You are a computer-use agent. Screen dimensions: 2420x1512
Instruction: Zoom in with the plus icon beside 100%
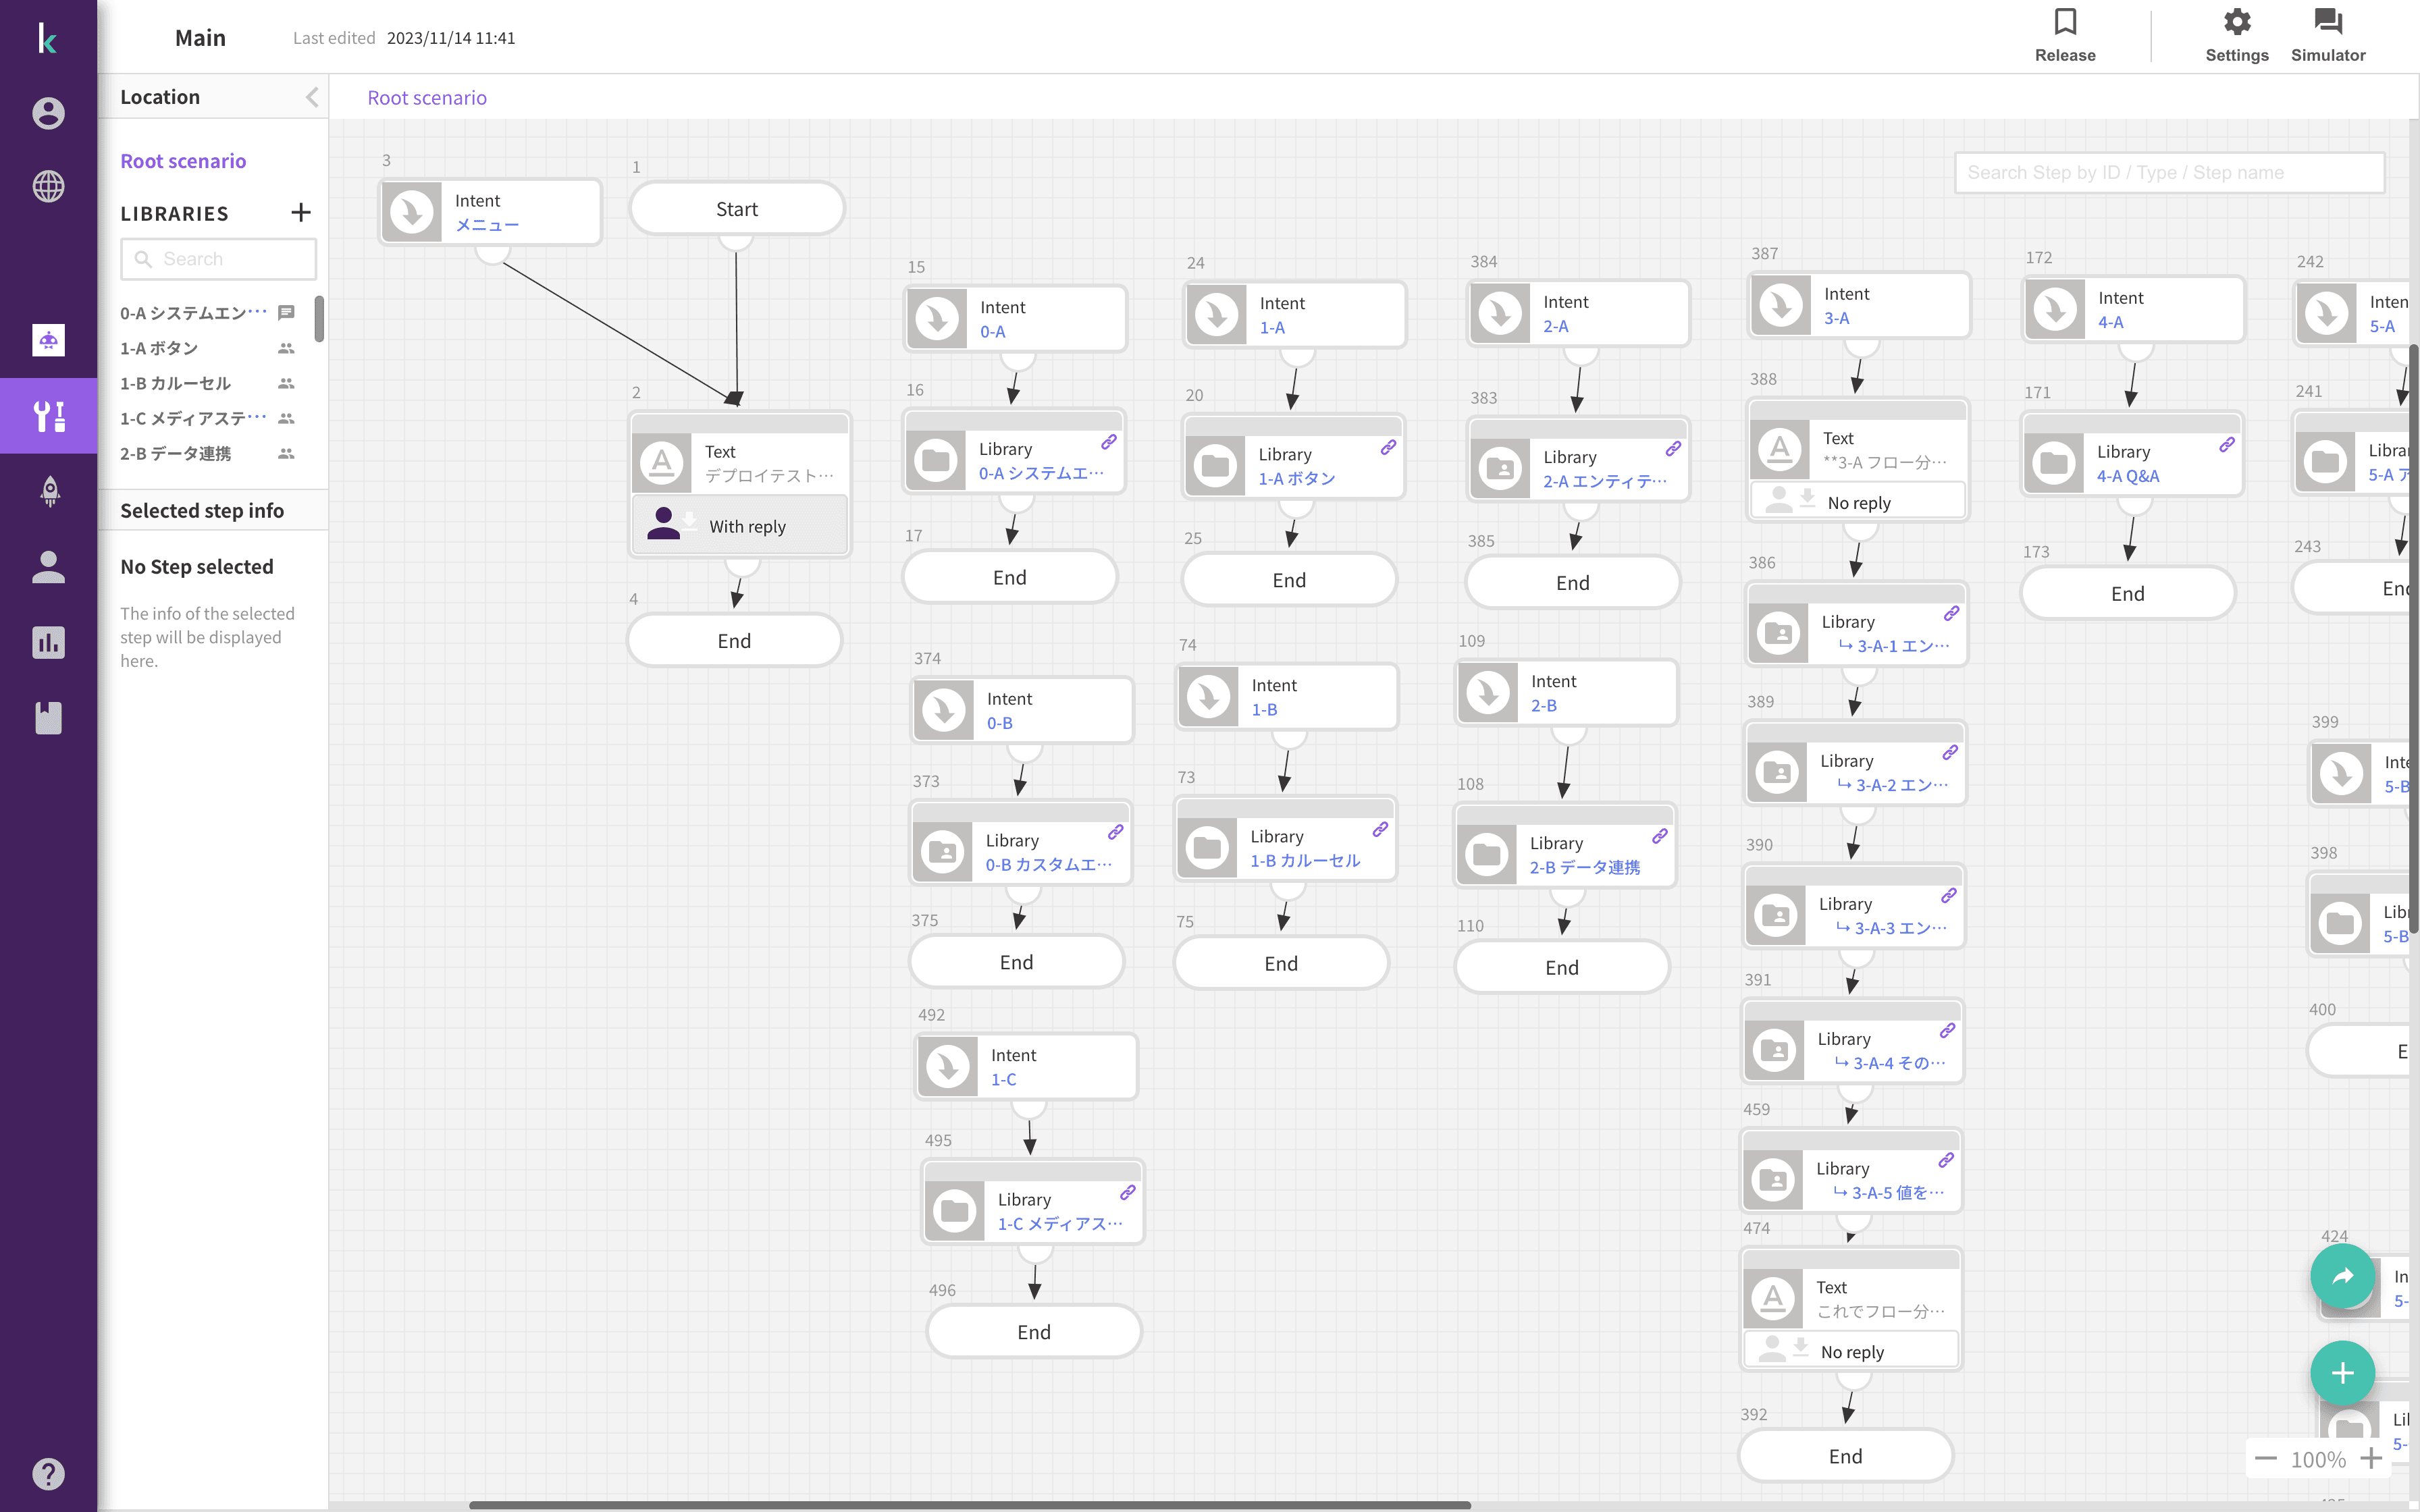(2371, 1459)
